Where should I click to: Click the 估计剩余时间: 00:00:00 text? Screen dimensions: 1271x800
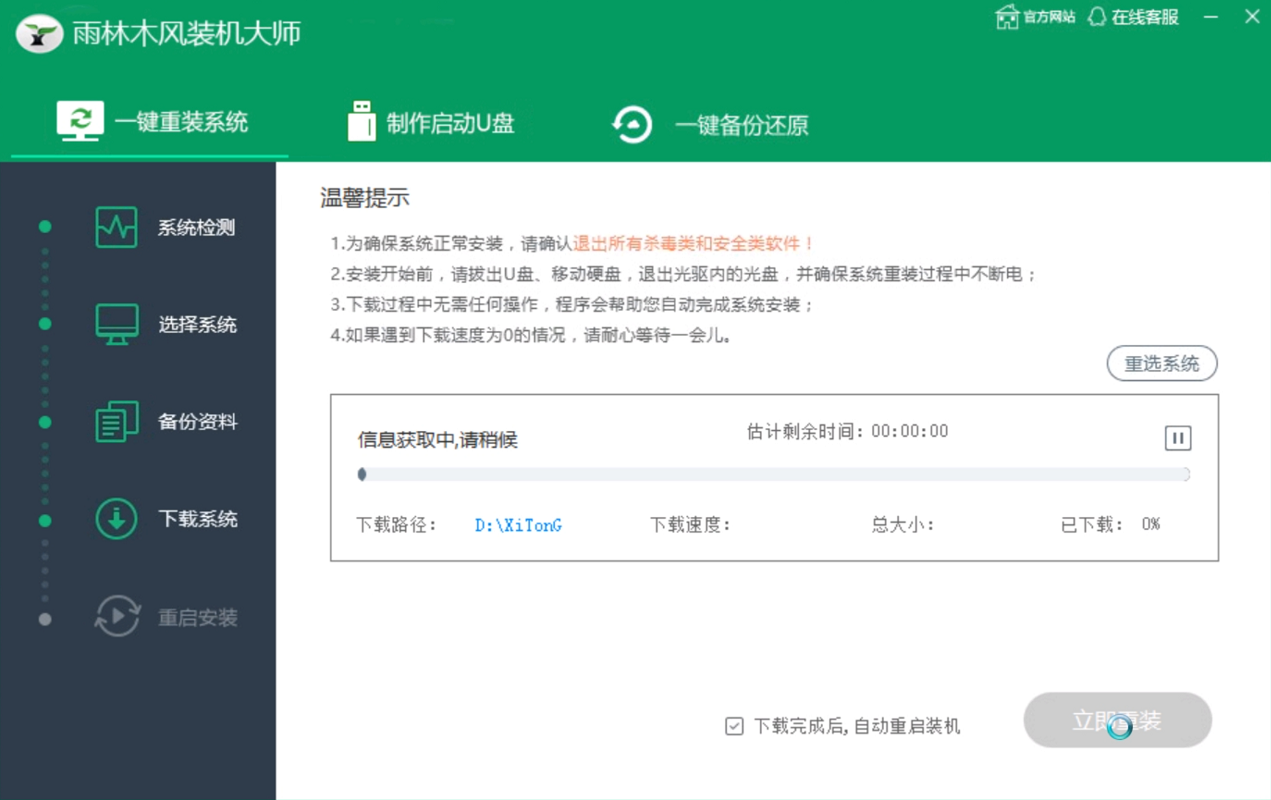click(847, 431)
